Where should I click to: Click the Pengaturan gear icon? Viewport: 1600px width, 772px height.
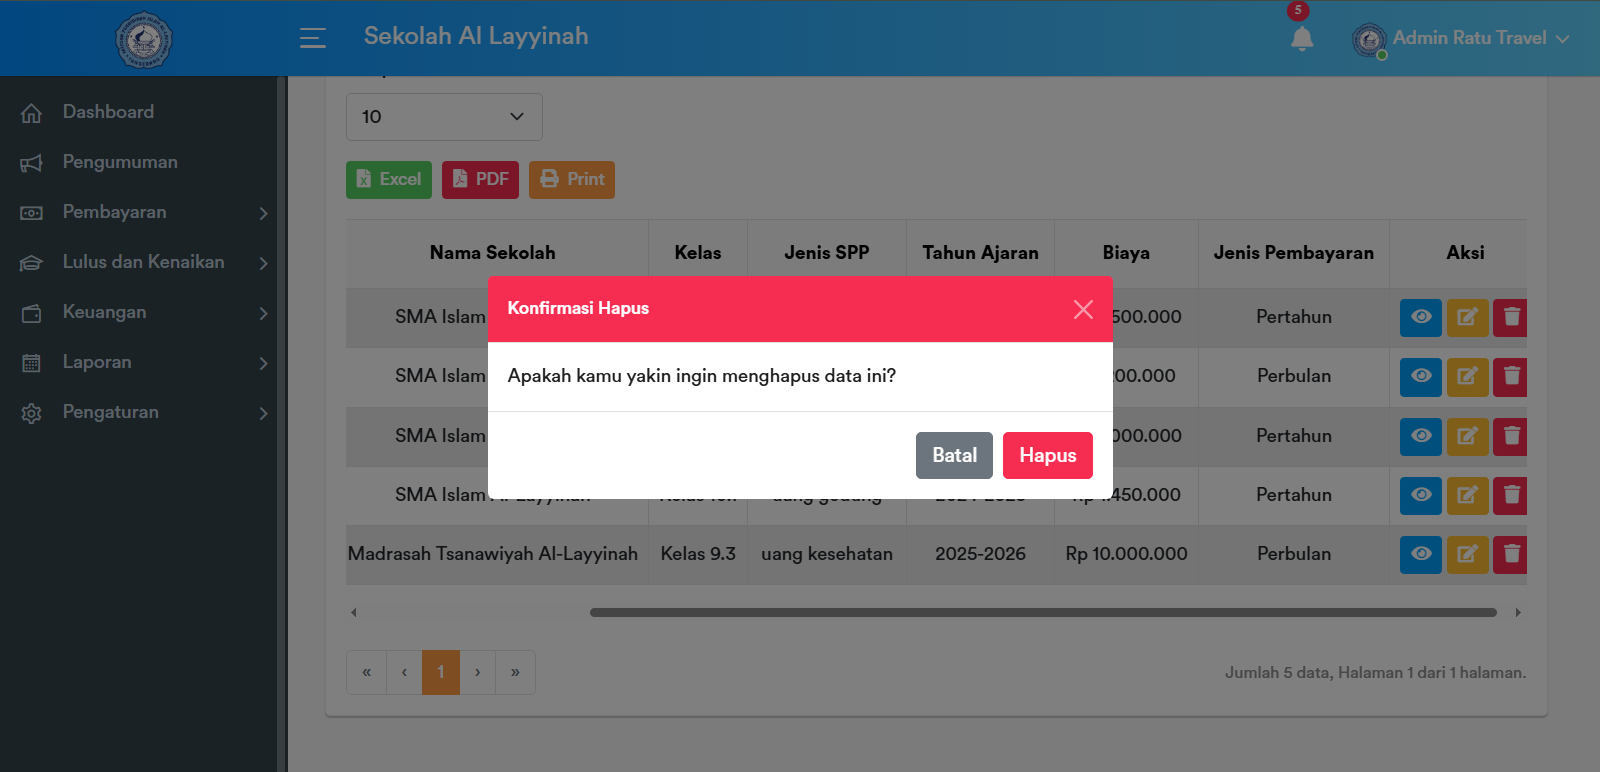(x=32, y=413)
